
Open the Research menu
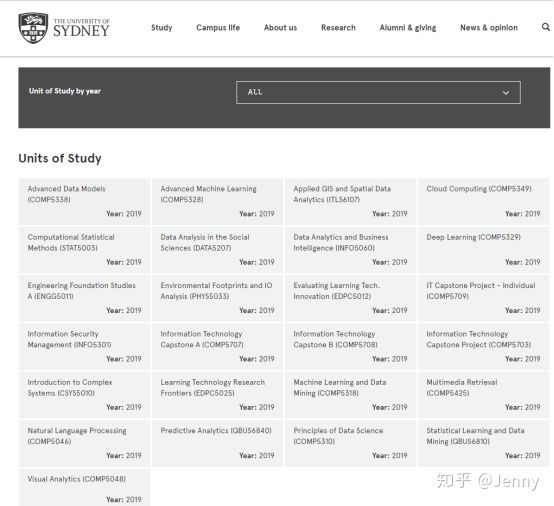click(x=338, y=28)
